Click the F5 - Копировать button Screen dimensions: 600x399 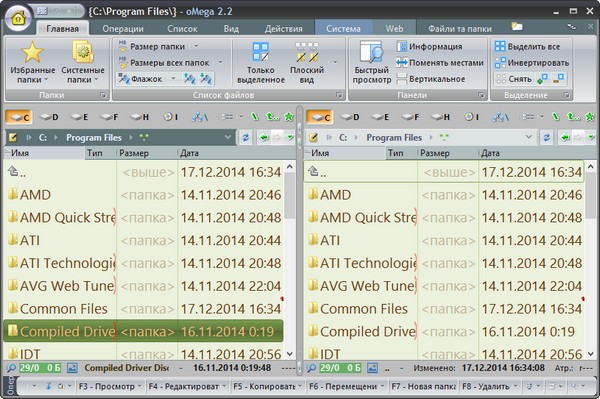pos(264,386)
